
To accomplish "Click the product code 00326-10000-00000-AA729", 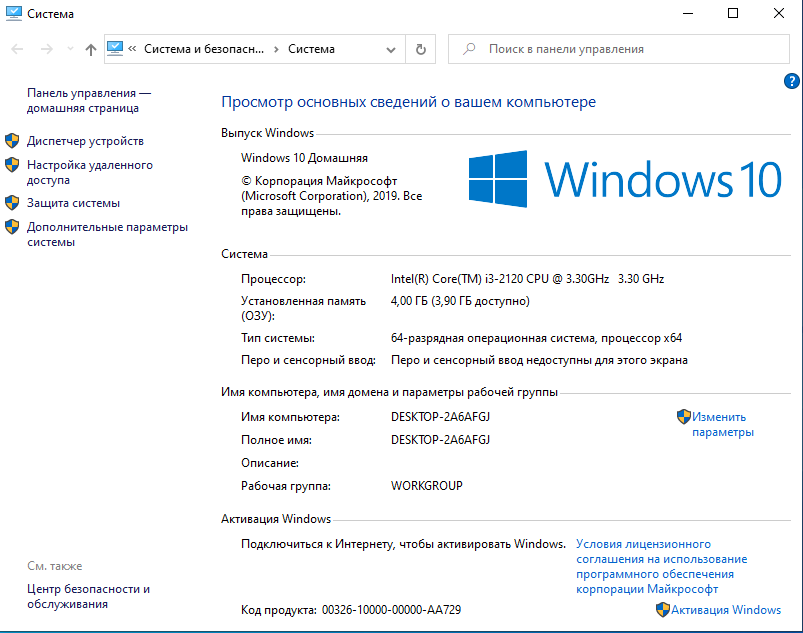I will [x=391, y=610].
